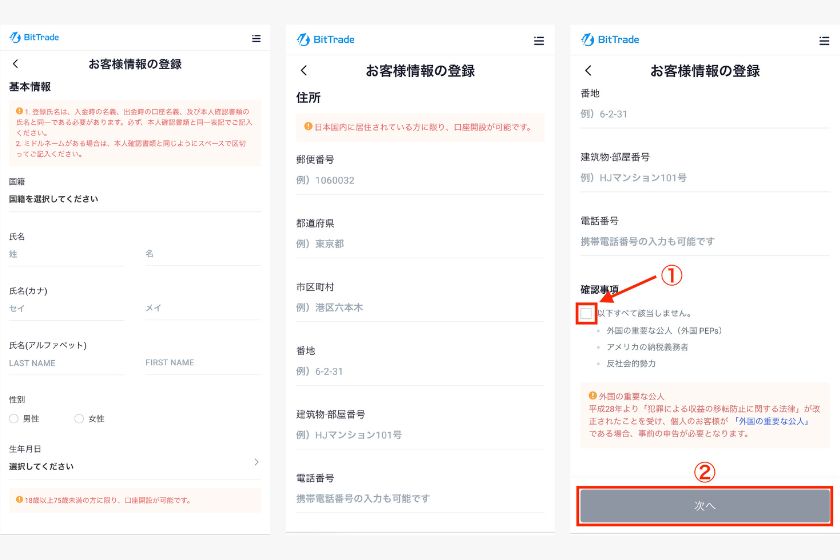The width and height of the screenshot is (840, 560).
Task: Focus middle panel 電話番号 field
Action: coord(420,499)
